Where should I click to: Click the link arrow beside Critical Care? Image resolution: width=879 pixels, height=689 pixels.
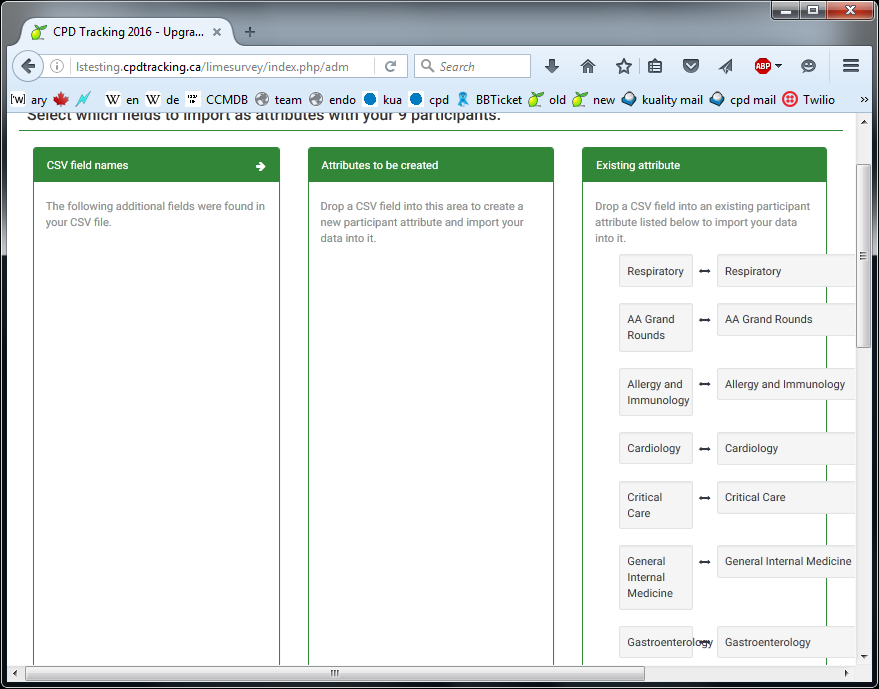pyautogui.click(x=705, y=498)
